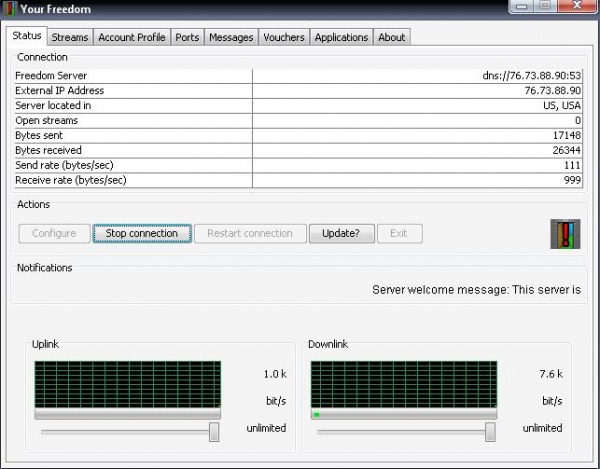Click the Downlink speed limit slider handle
The width and height of the screenshot is (600, 469).
pos(490,432)
